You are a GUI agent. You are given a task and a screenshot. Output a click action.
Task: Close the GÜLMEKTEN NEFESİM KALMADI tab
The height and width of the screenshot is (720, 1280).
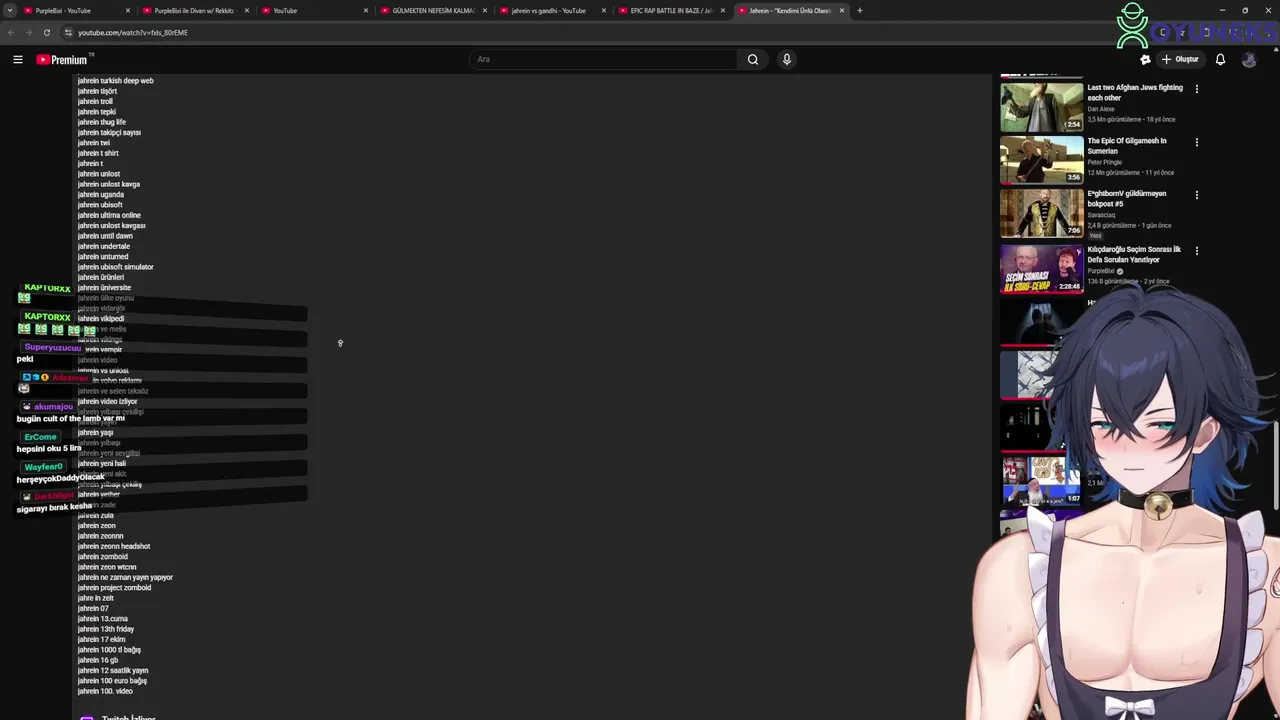[x=485, y=10]
